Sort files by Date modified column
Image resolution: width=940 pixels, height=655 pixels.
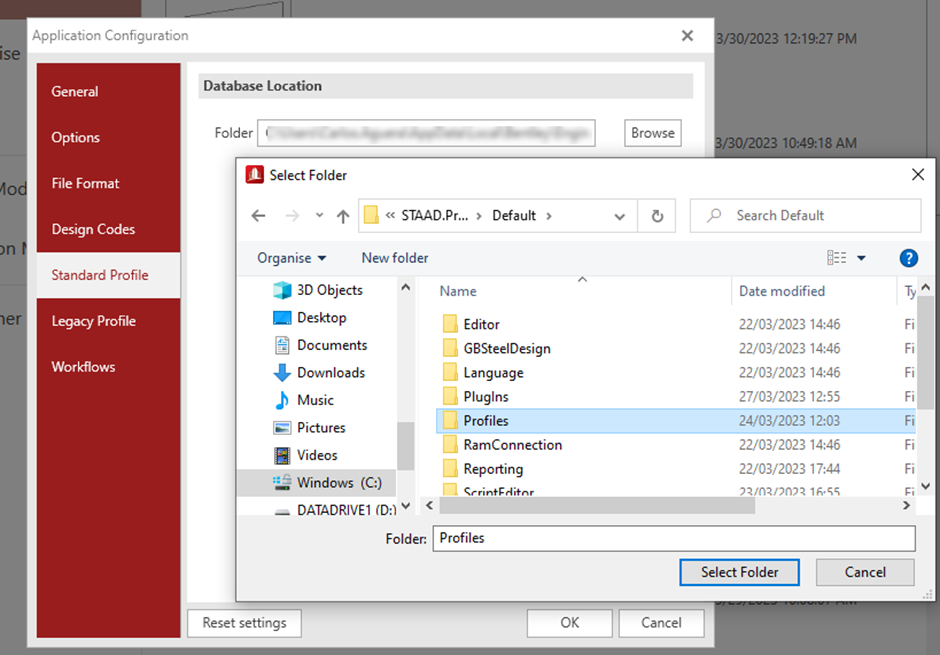[x=782, y=292]
